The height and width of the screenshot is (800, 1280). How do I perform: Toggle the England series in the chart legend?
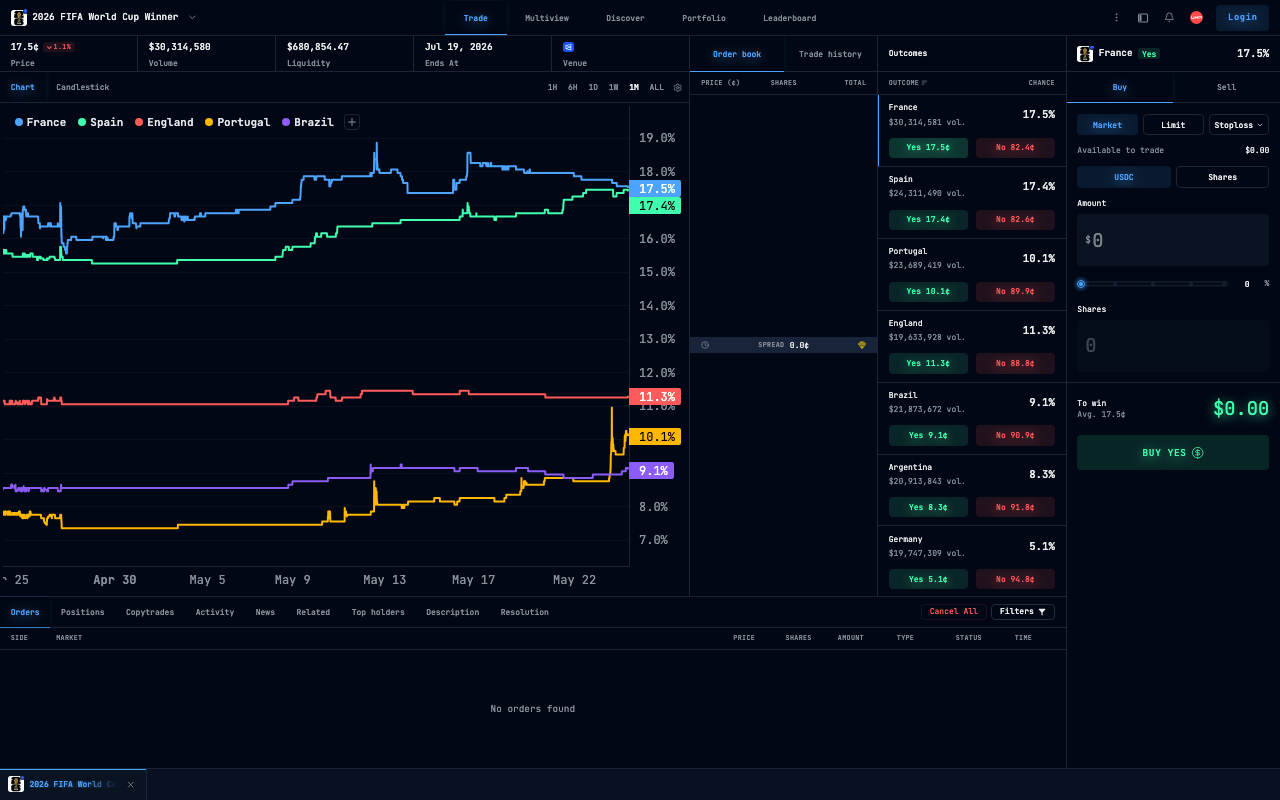pos(164,122)
